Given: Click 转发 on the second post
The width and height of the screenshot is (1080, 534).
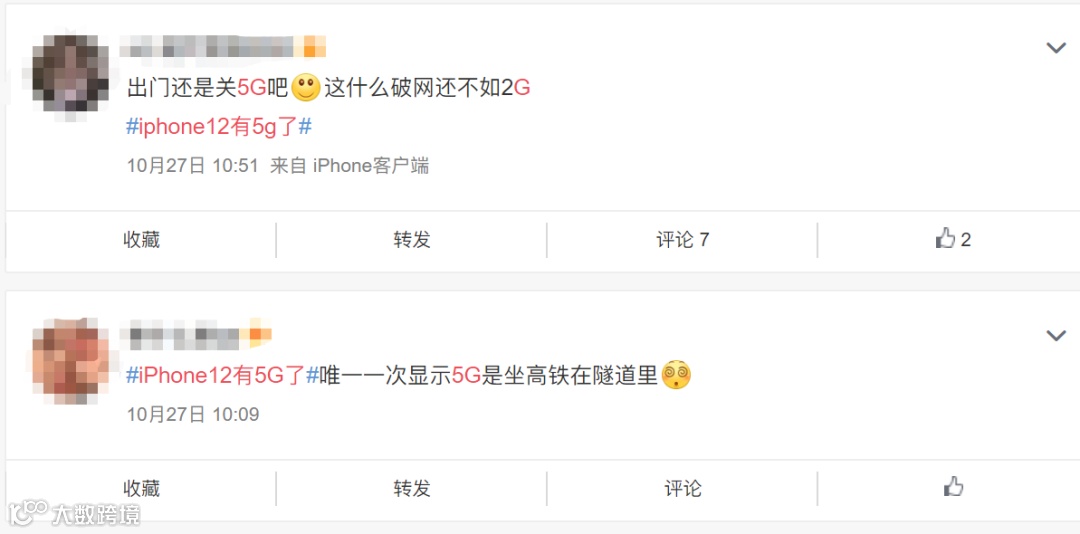Looking at the screenshot, I should (412, 489).
